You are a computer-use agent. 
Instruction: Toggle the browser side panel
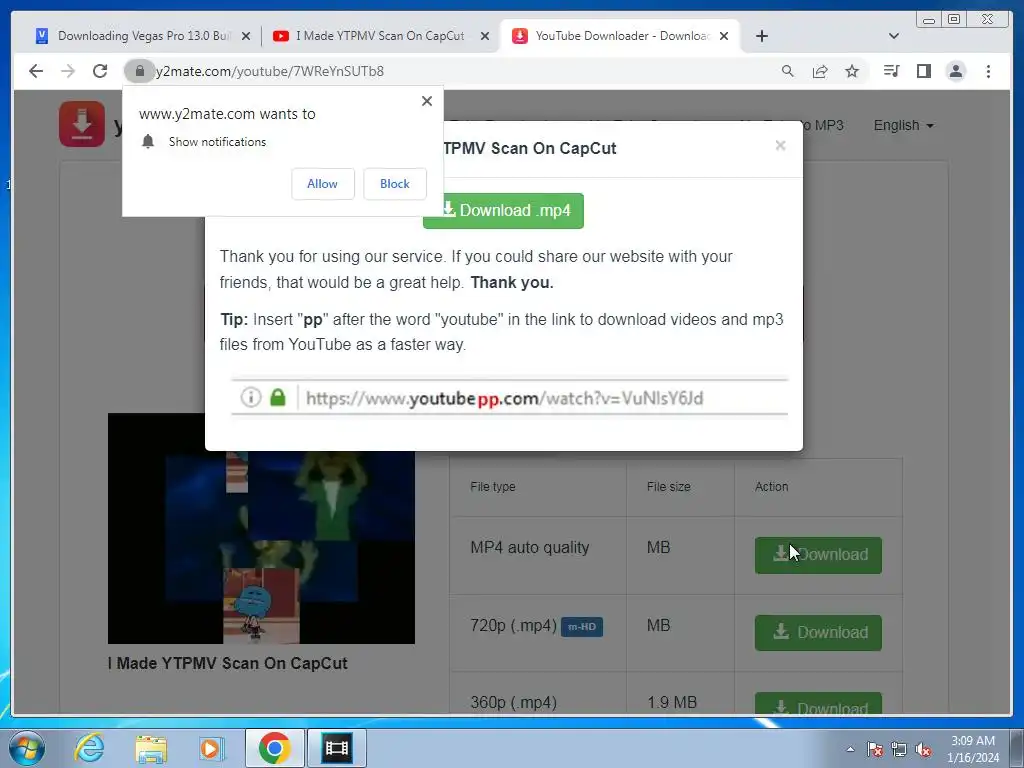923,71
